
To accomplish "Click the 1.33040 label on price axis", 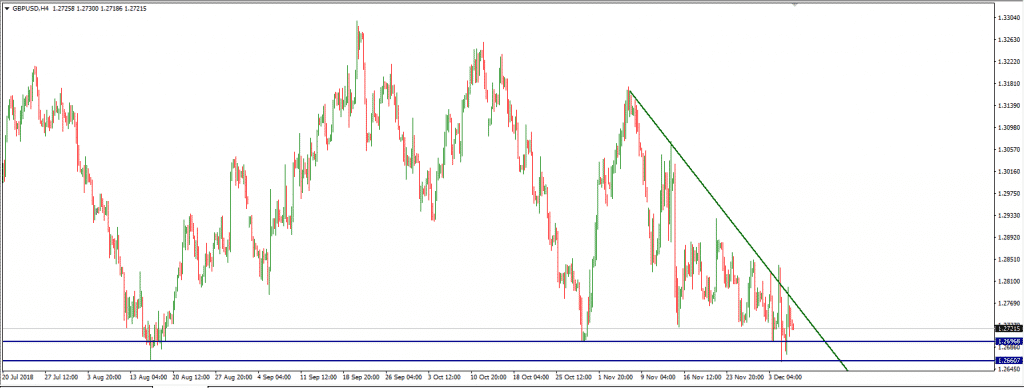I will pyautogui.click(x=1009, y=18).
